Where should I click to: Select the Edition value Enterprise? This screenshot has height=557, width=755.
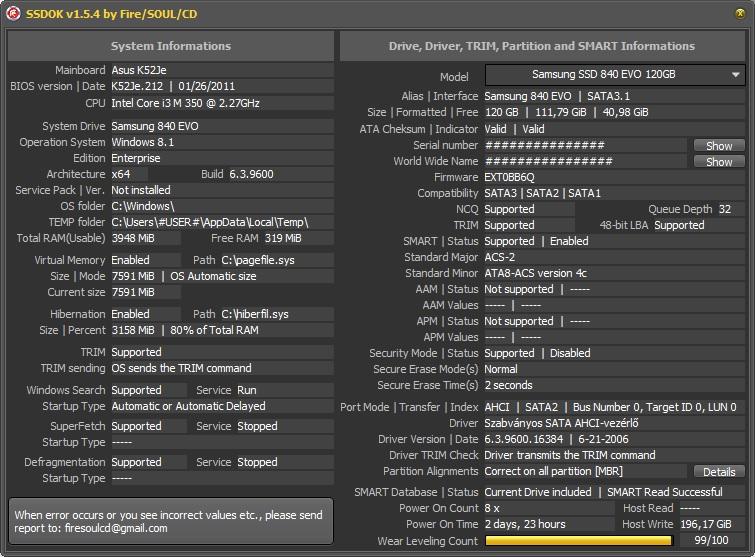[136, 158]
